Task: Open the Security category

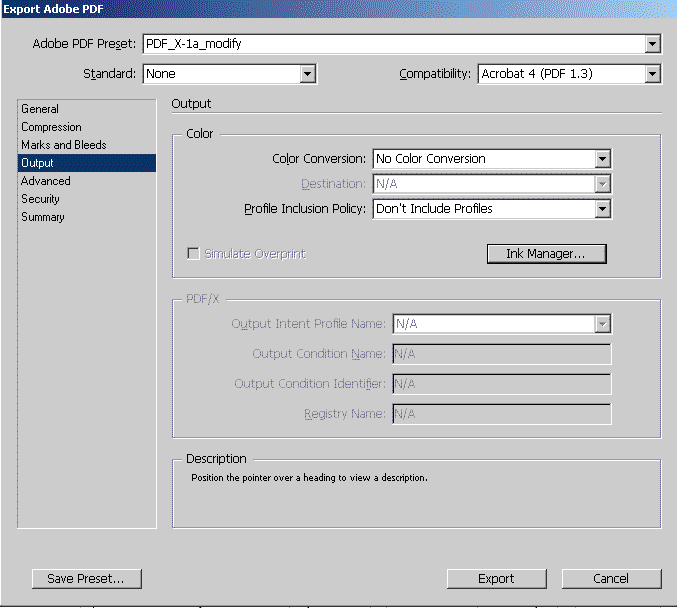Action: [x=87, y=199]
